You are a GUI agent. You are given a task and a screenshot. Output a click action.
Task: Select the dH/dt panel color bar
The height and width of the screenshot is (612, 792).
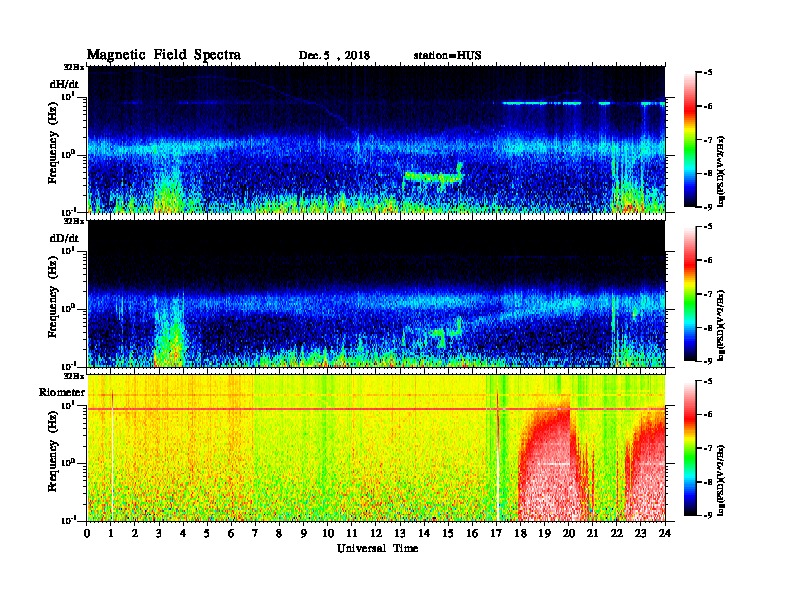click(x=690, y=139)
